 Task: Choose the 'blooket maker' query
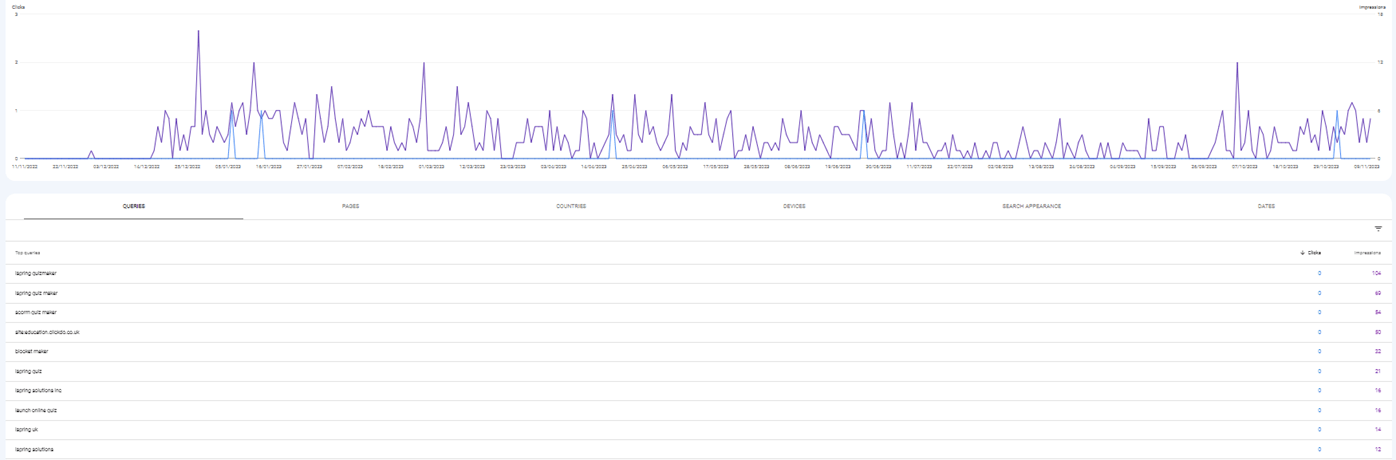(x=32, y=351)
